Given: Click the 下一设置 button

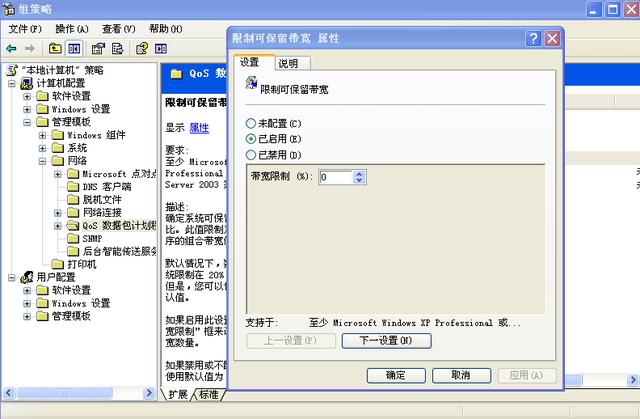Looking at the screenshot, I should [x=385, y=341].
